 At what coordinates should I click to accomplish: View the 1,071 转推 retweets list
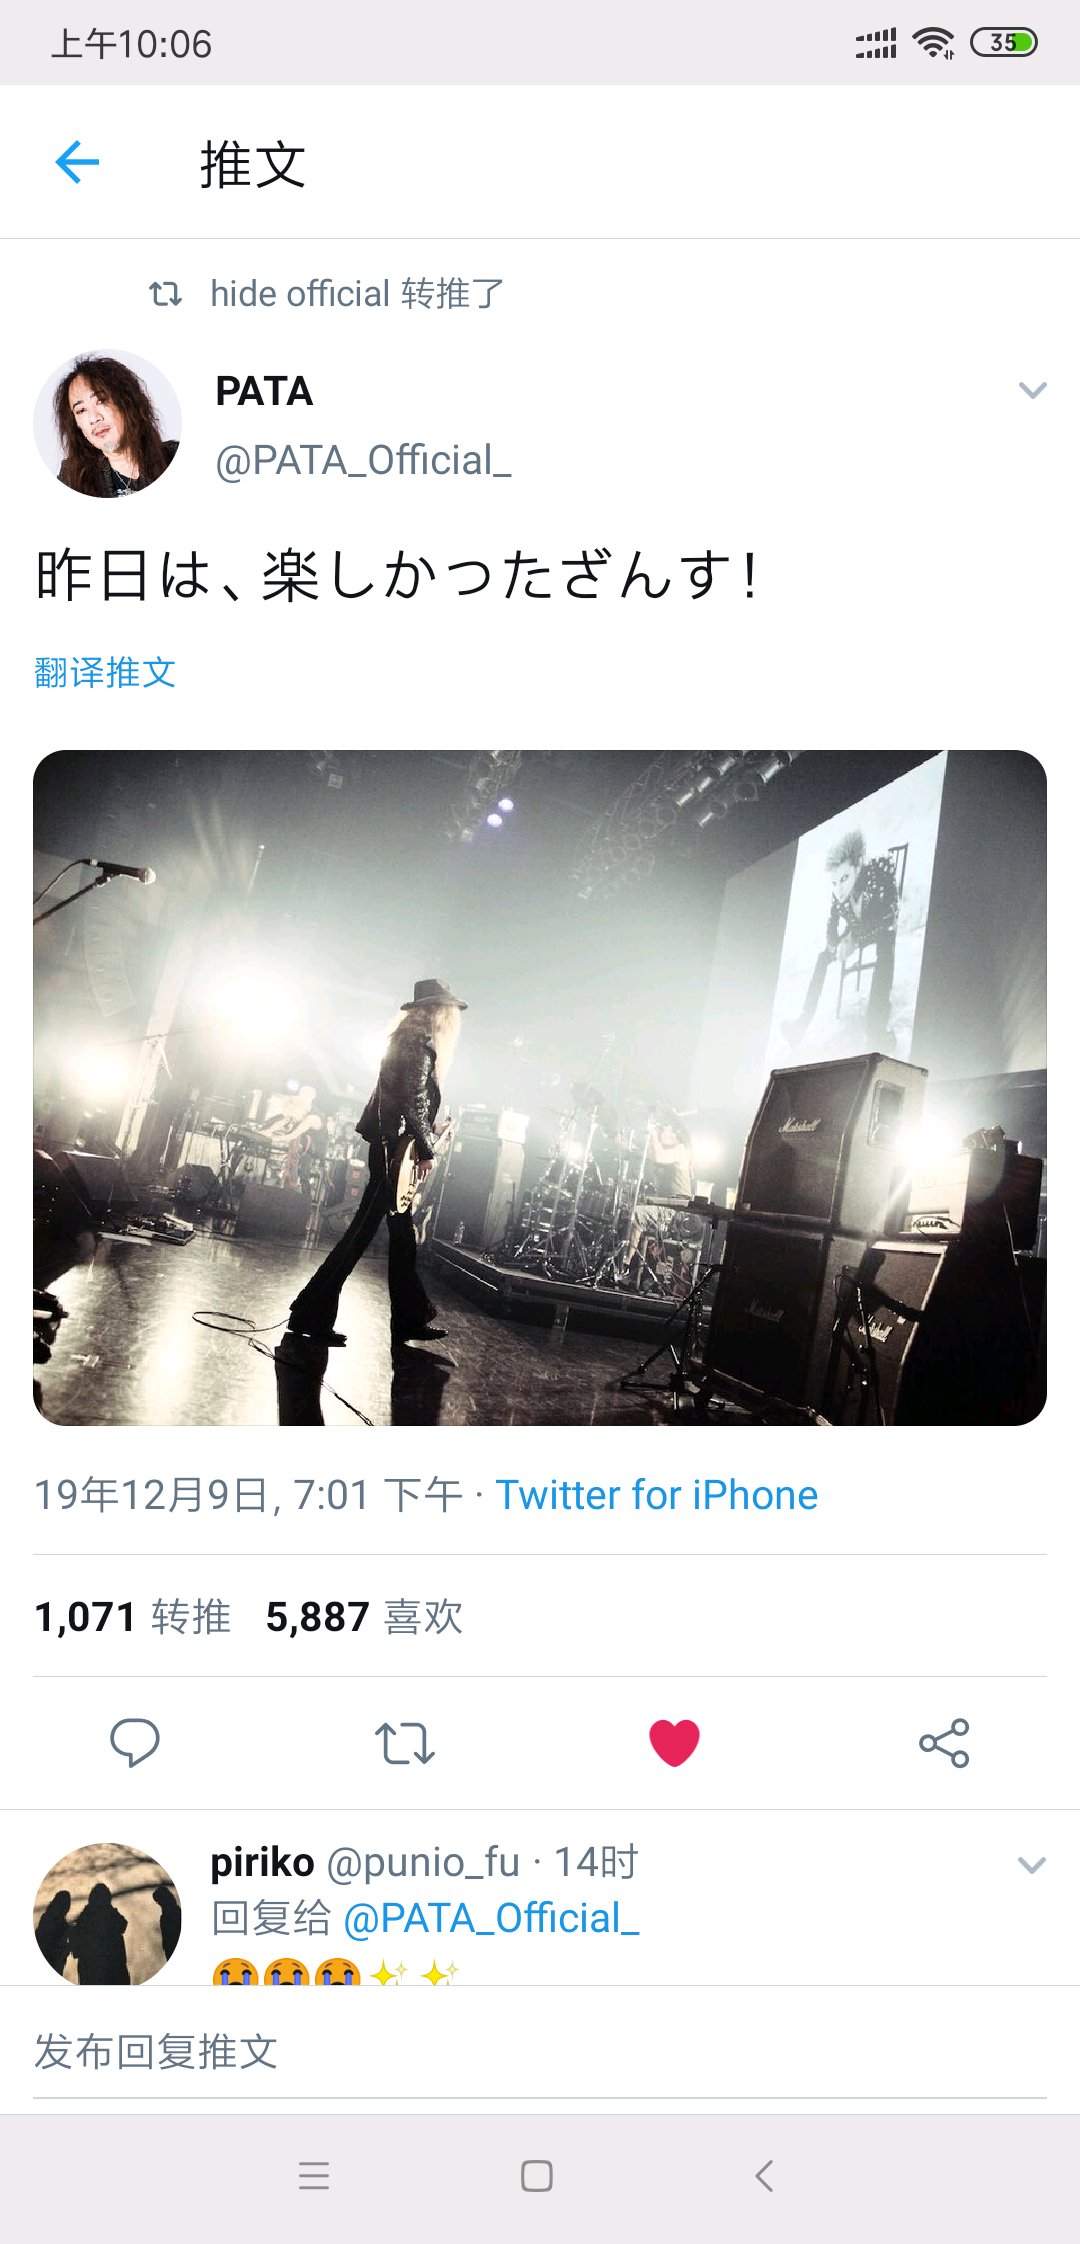point(133,1616)
